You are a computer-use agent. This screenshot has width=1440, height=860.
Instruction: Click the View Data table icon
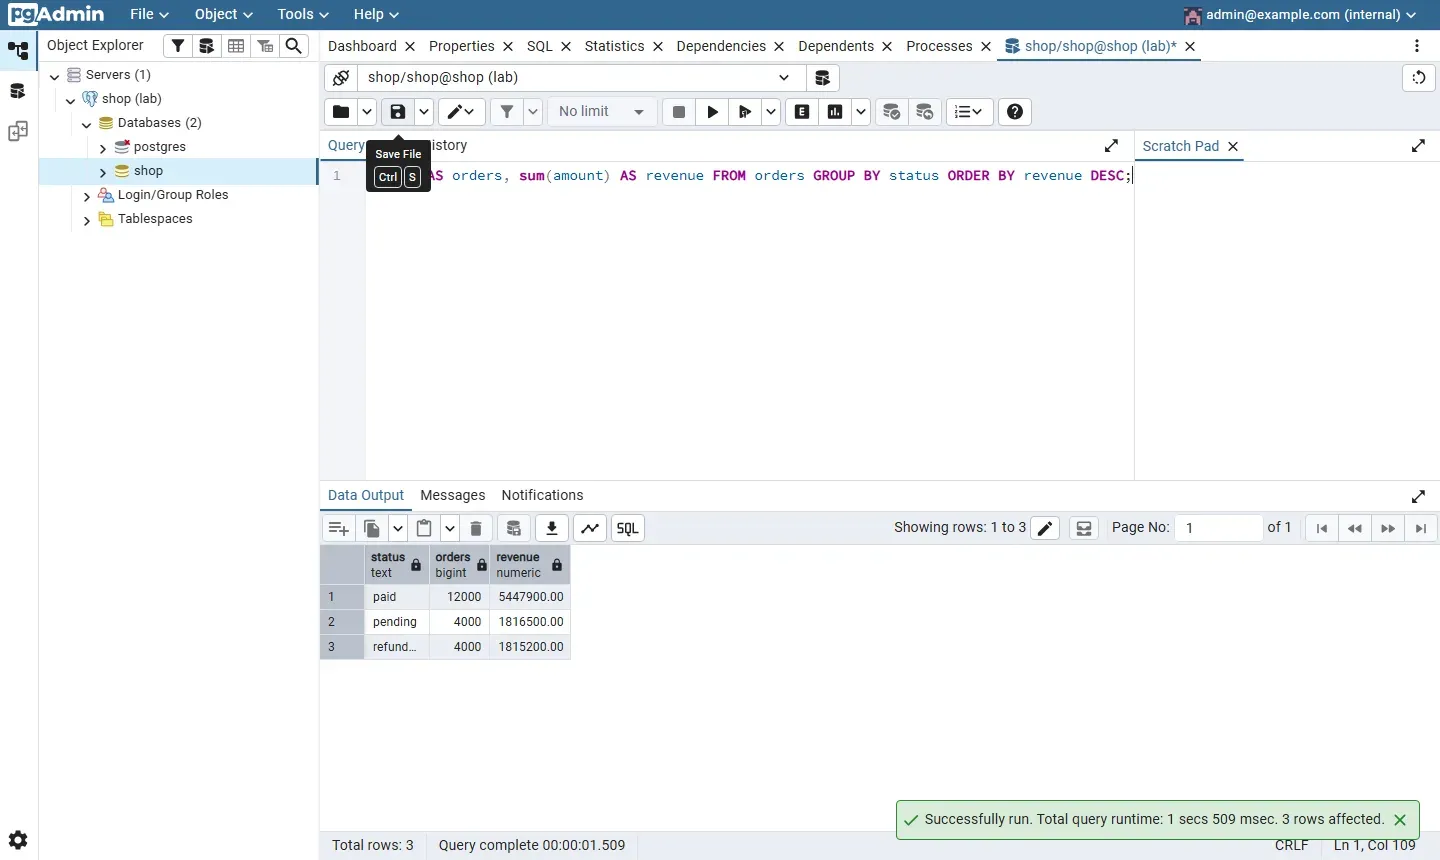pos(236,46)
